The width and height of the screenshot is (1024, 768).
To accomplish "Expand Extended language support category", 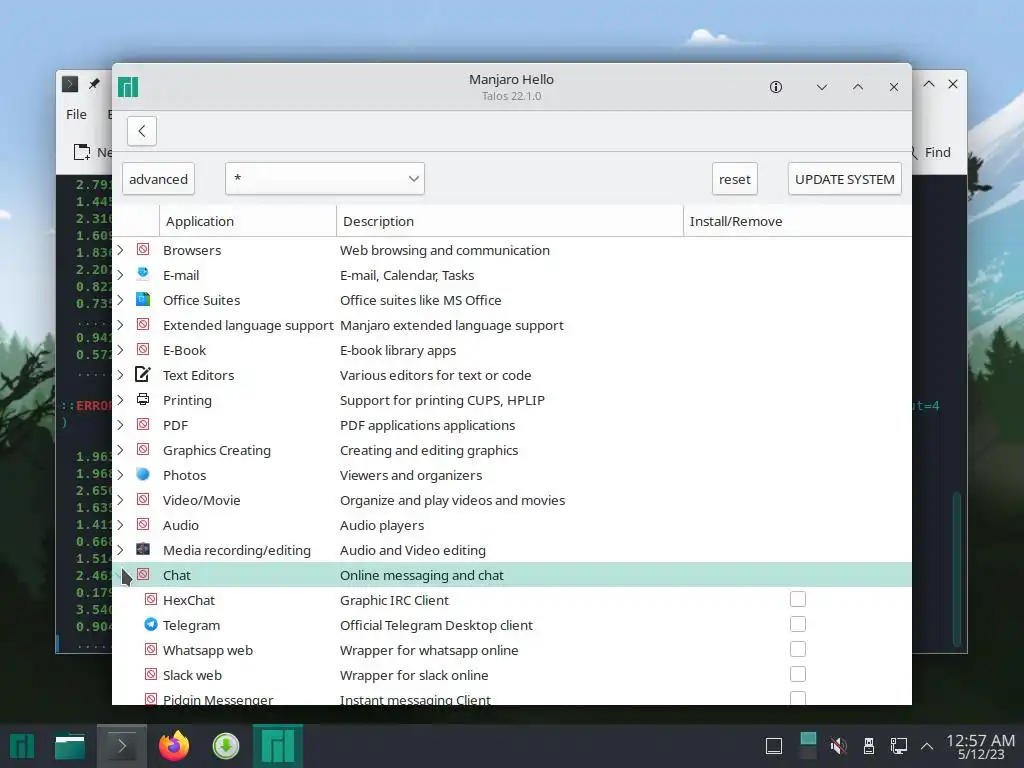I will 120,325.
